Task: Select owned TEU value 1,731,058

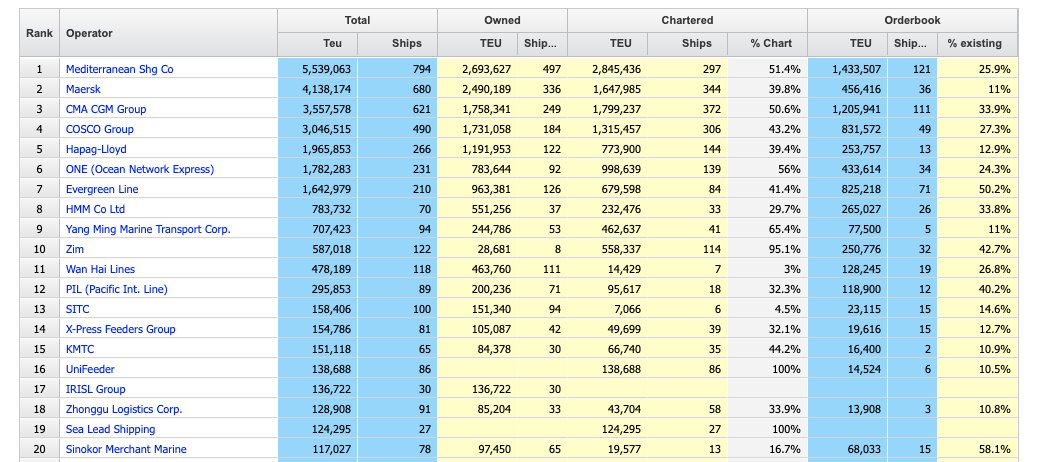Action: pos(477,129)
